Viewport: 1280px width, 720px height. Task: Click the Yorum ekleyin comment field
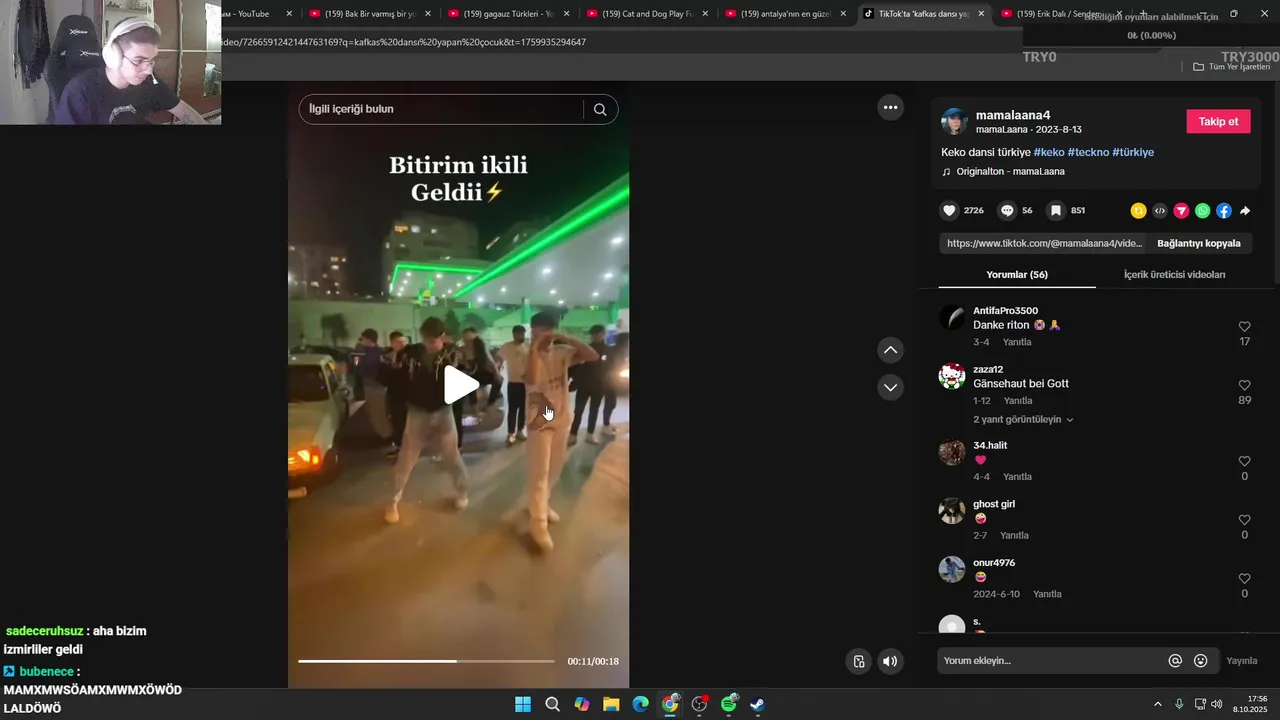click(x=1050, y=661)
